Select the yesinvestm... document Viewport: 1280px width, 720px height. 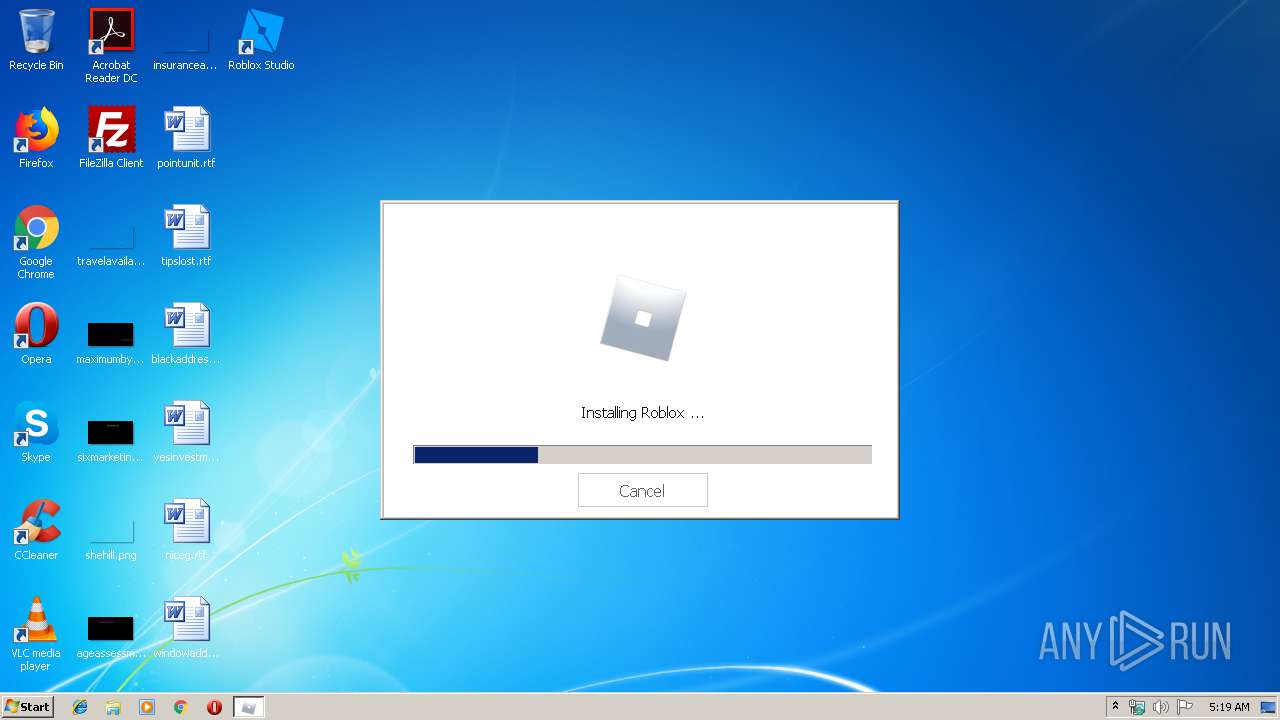[x=186, y=432]
